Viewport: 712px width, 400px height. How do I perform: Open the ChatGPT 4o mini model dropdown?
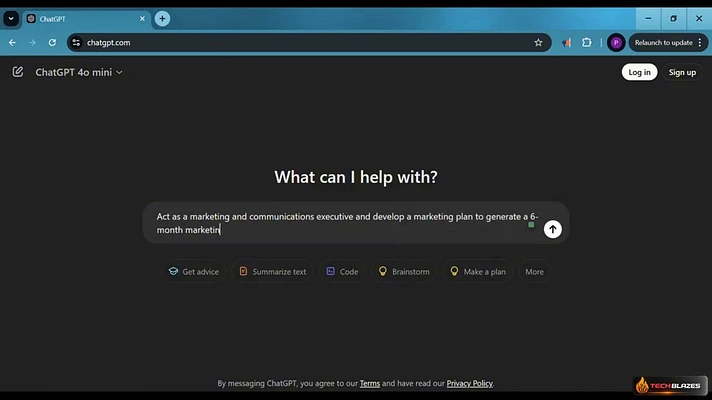click(x=79, y=72)
